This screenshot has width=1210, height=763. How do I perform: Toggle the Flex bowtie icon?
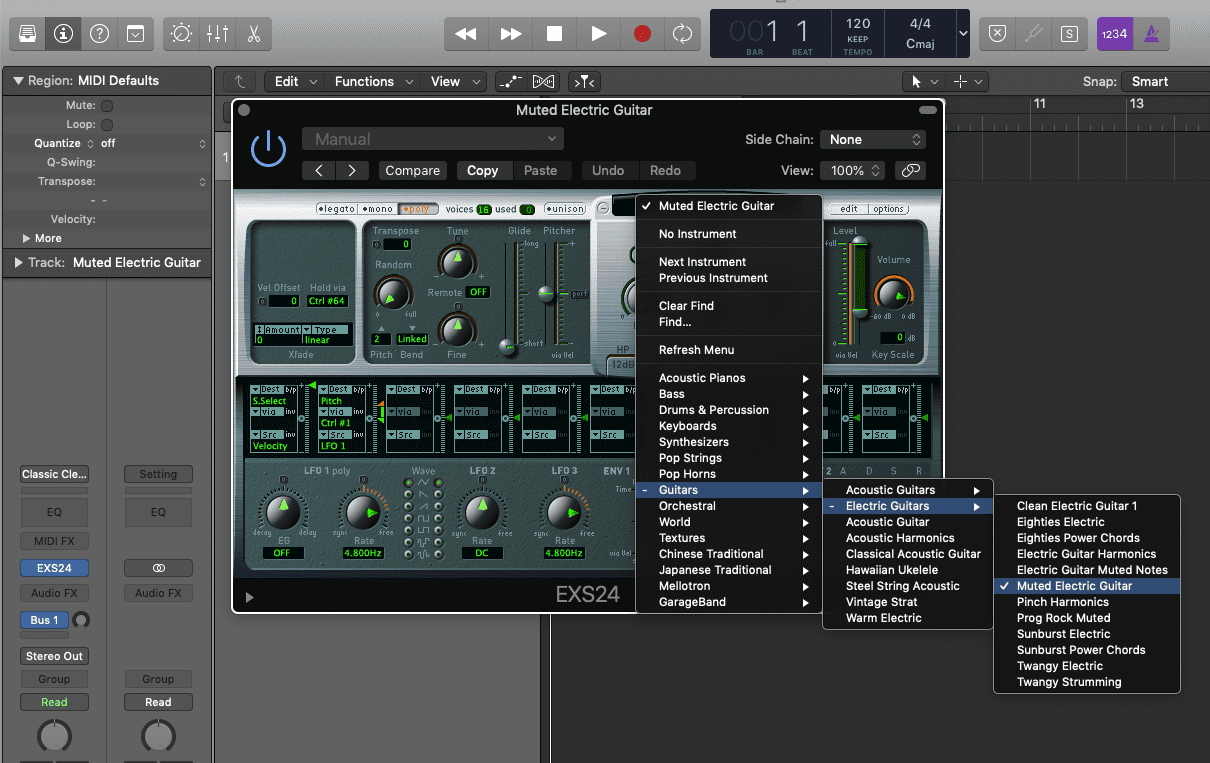[x=543, y=81]
